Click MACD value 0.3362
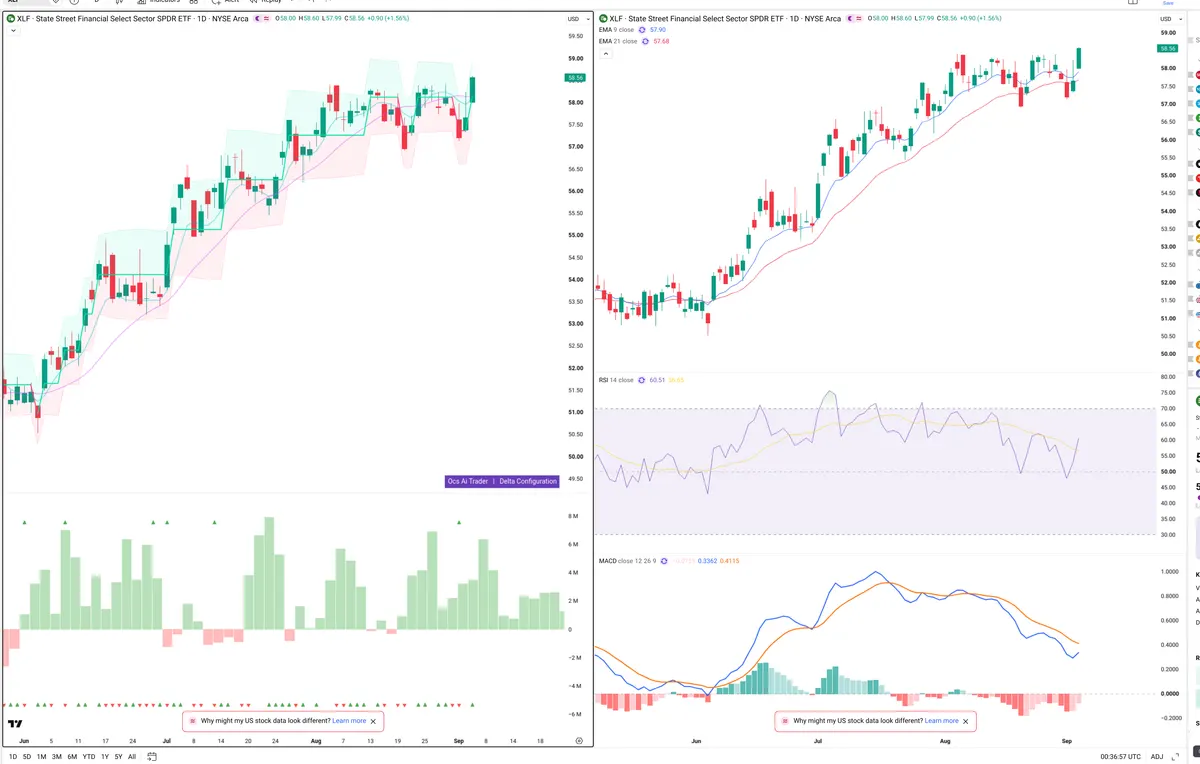 click(x=707, y=561)
